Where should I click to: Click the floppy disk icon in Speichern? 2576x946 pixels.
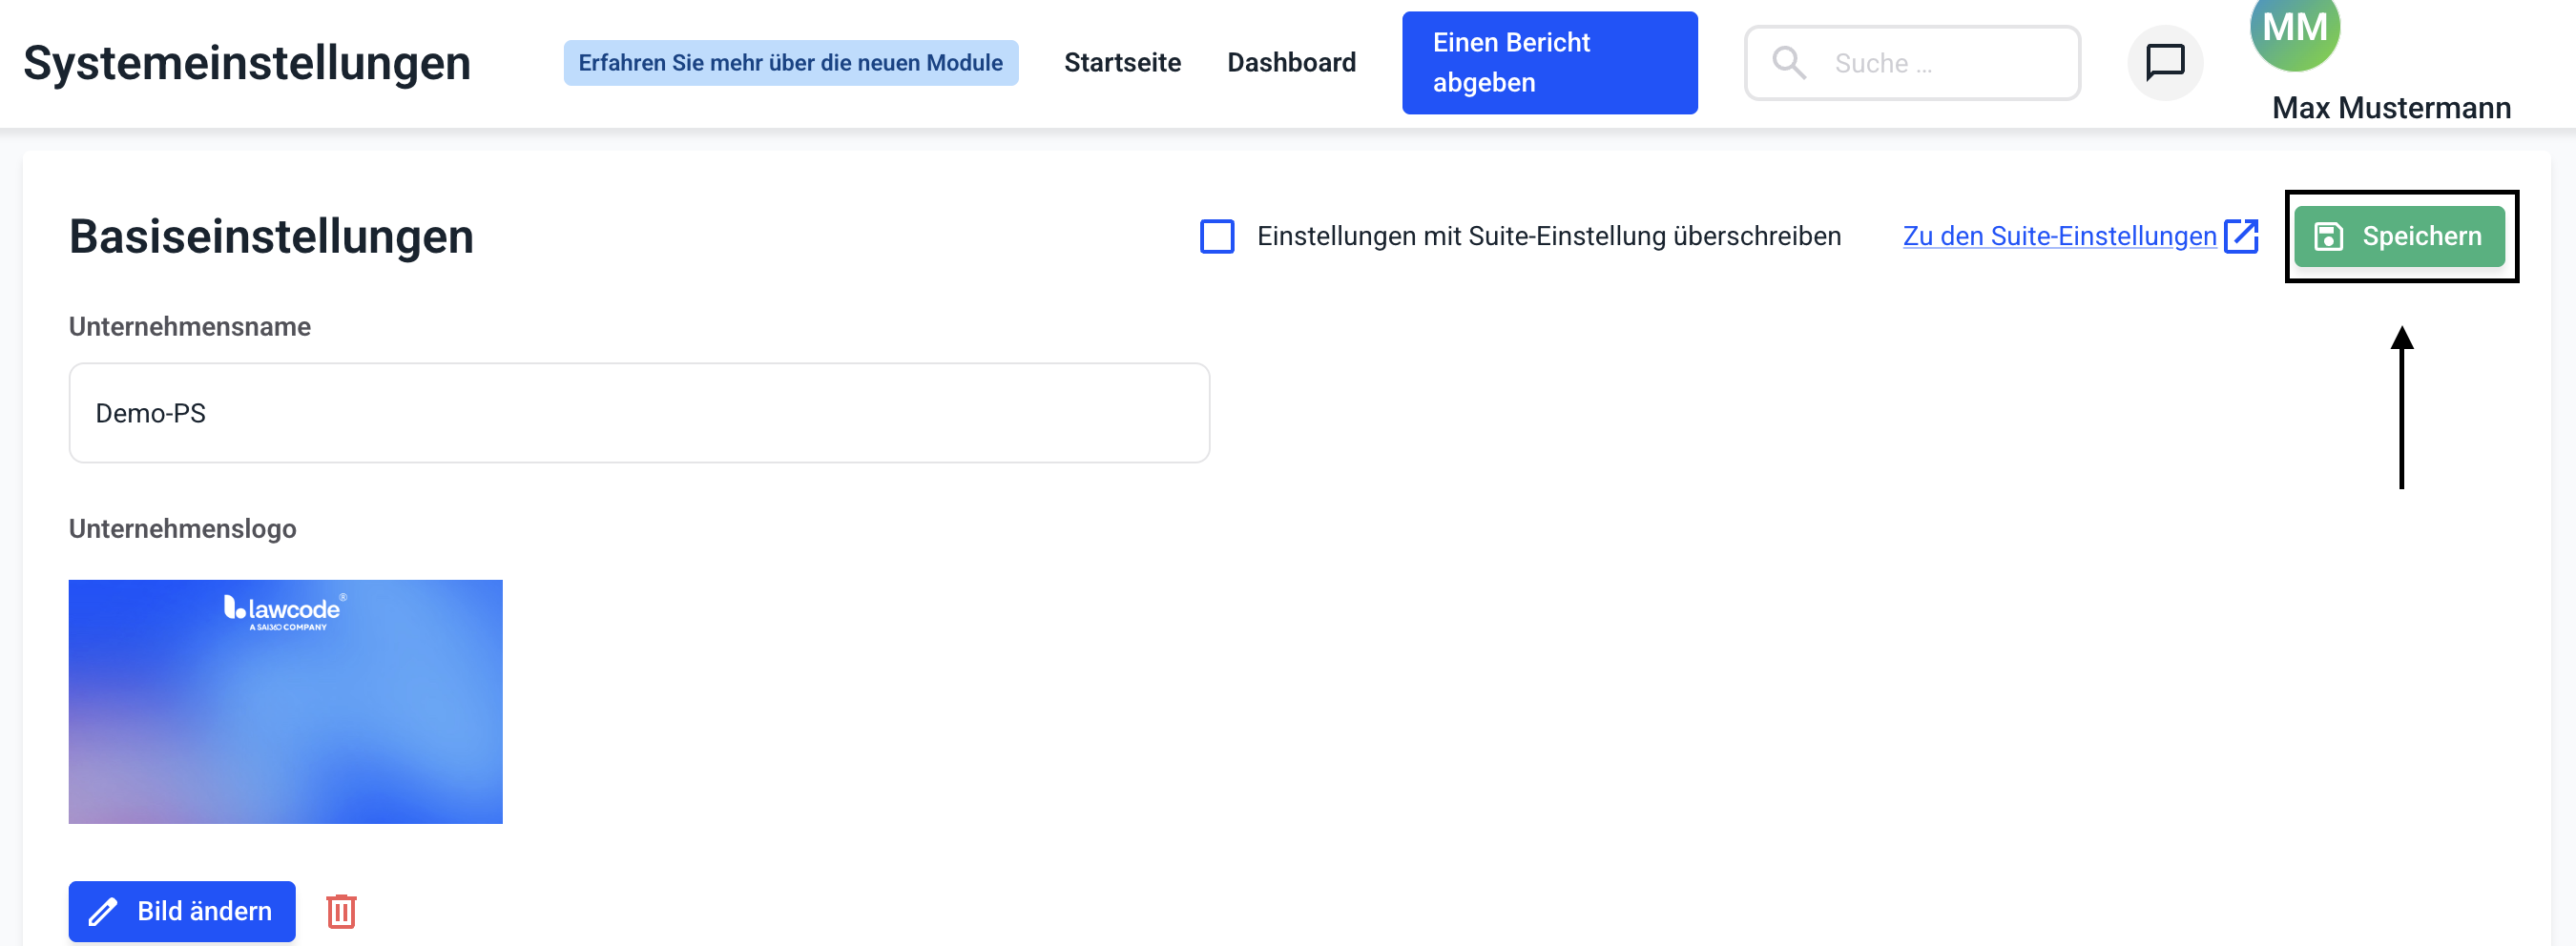point(2329,236)
